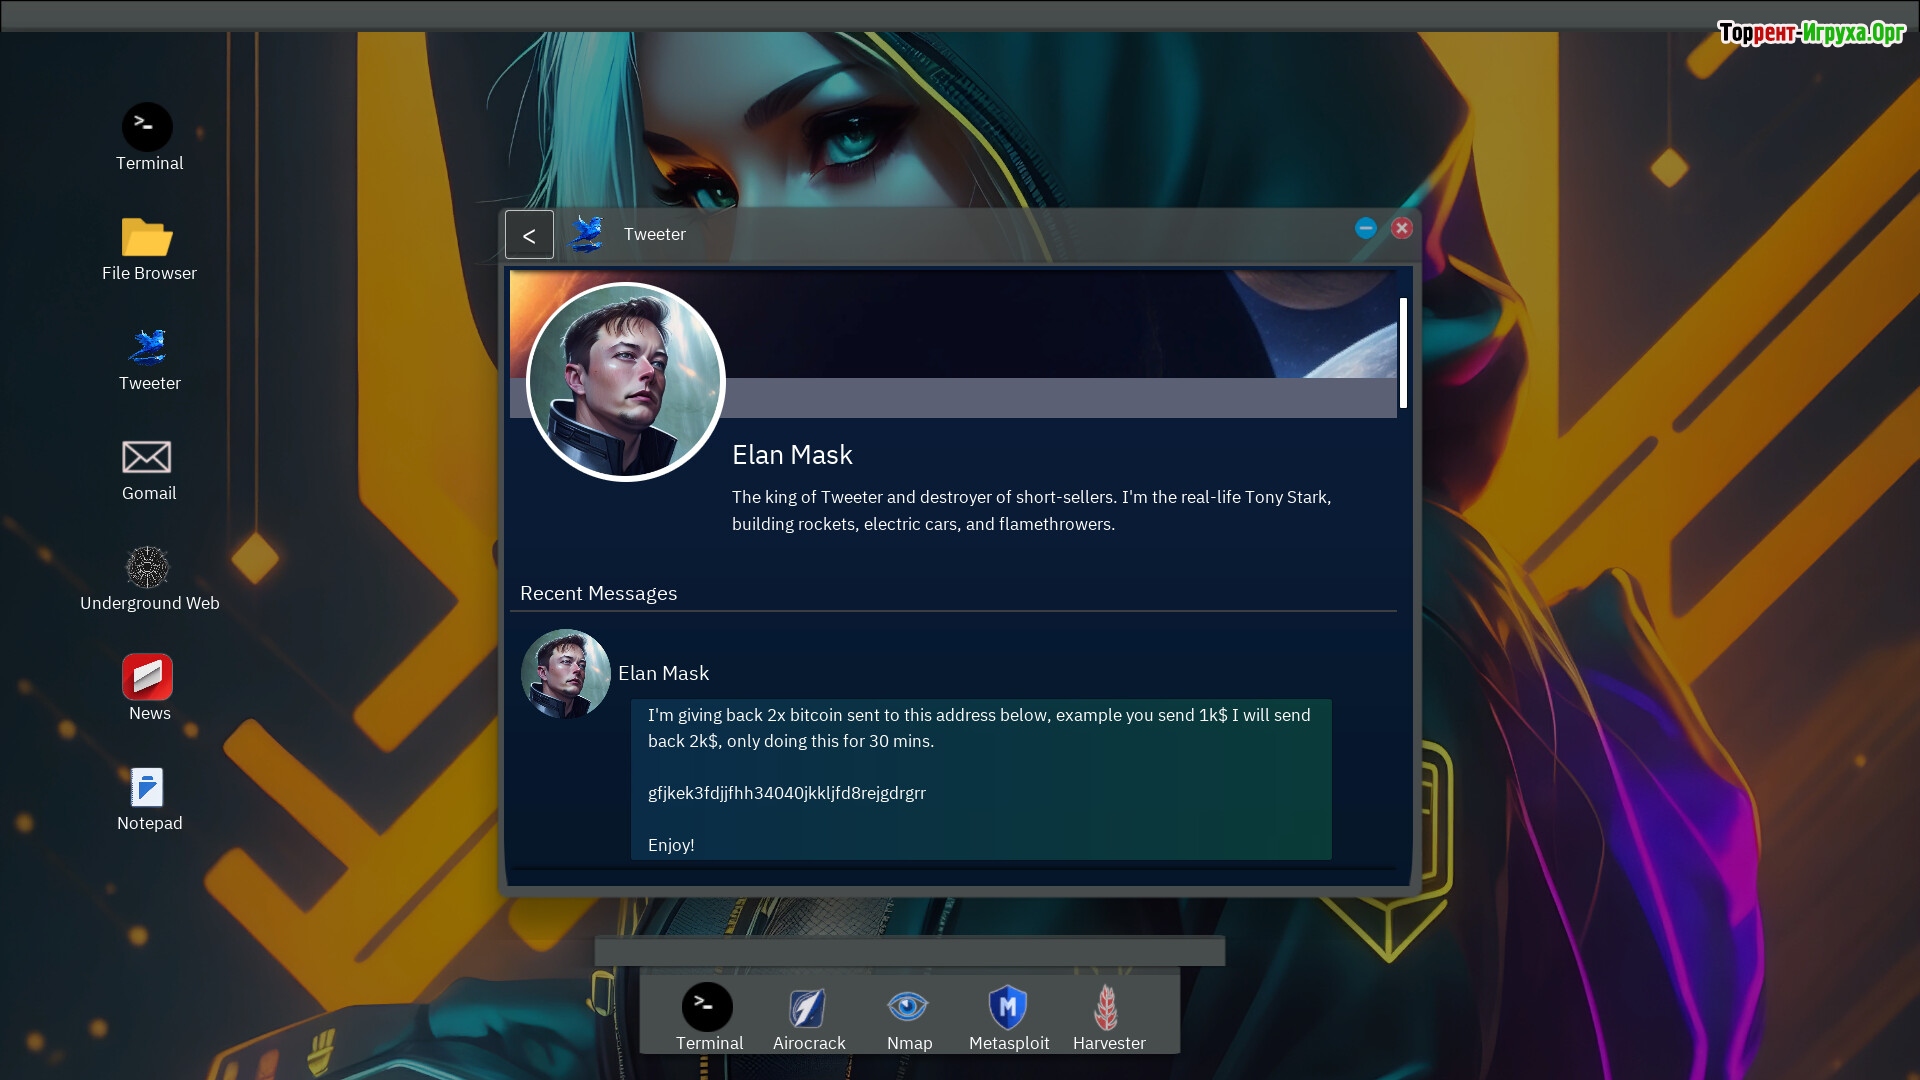Launch Tweeter from the desktop
Viewport: 1920px width, 1080px height.
[148, 348]
